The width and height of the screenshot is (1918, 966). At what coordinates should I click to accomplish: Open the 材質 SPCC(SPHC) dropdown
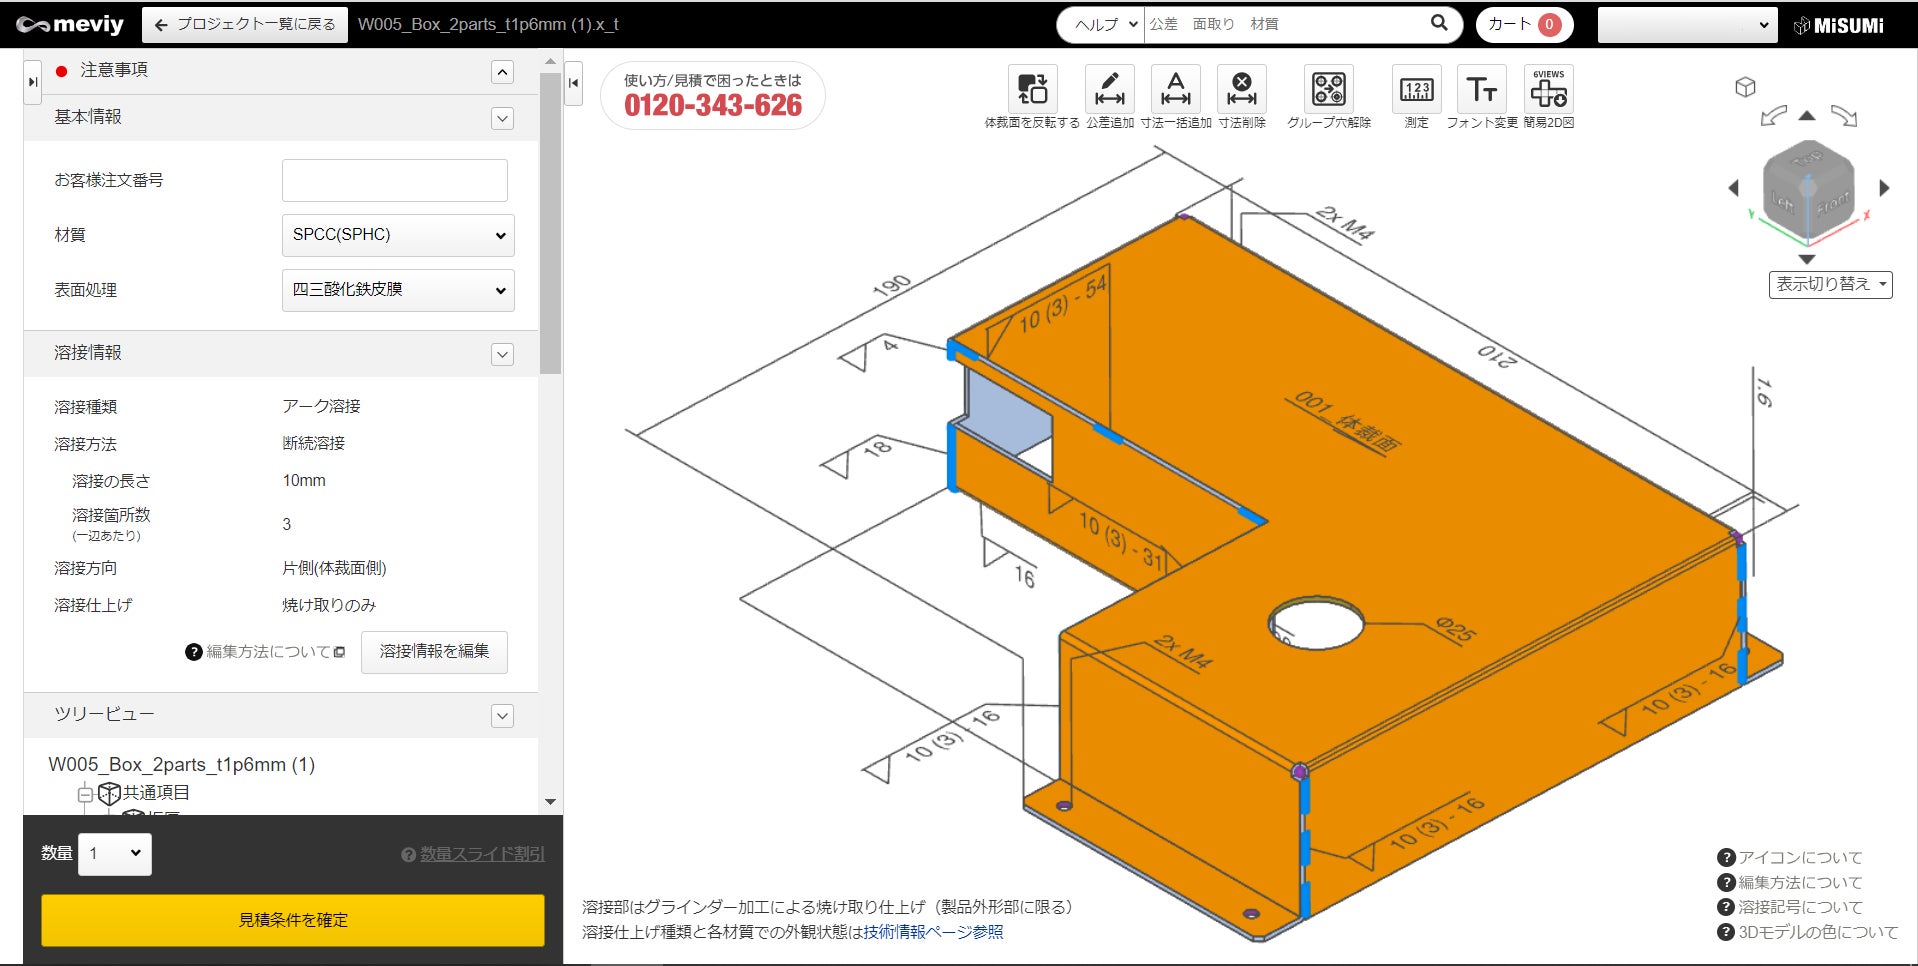[x=398, y=235]
